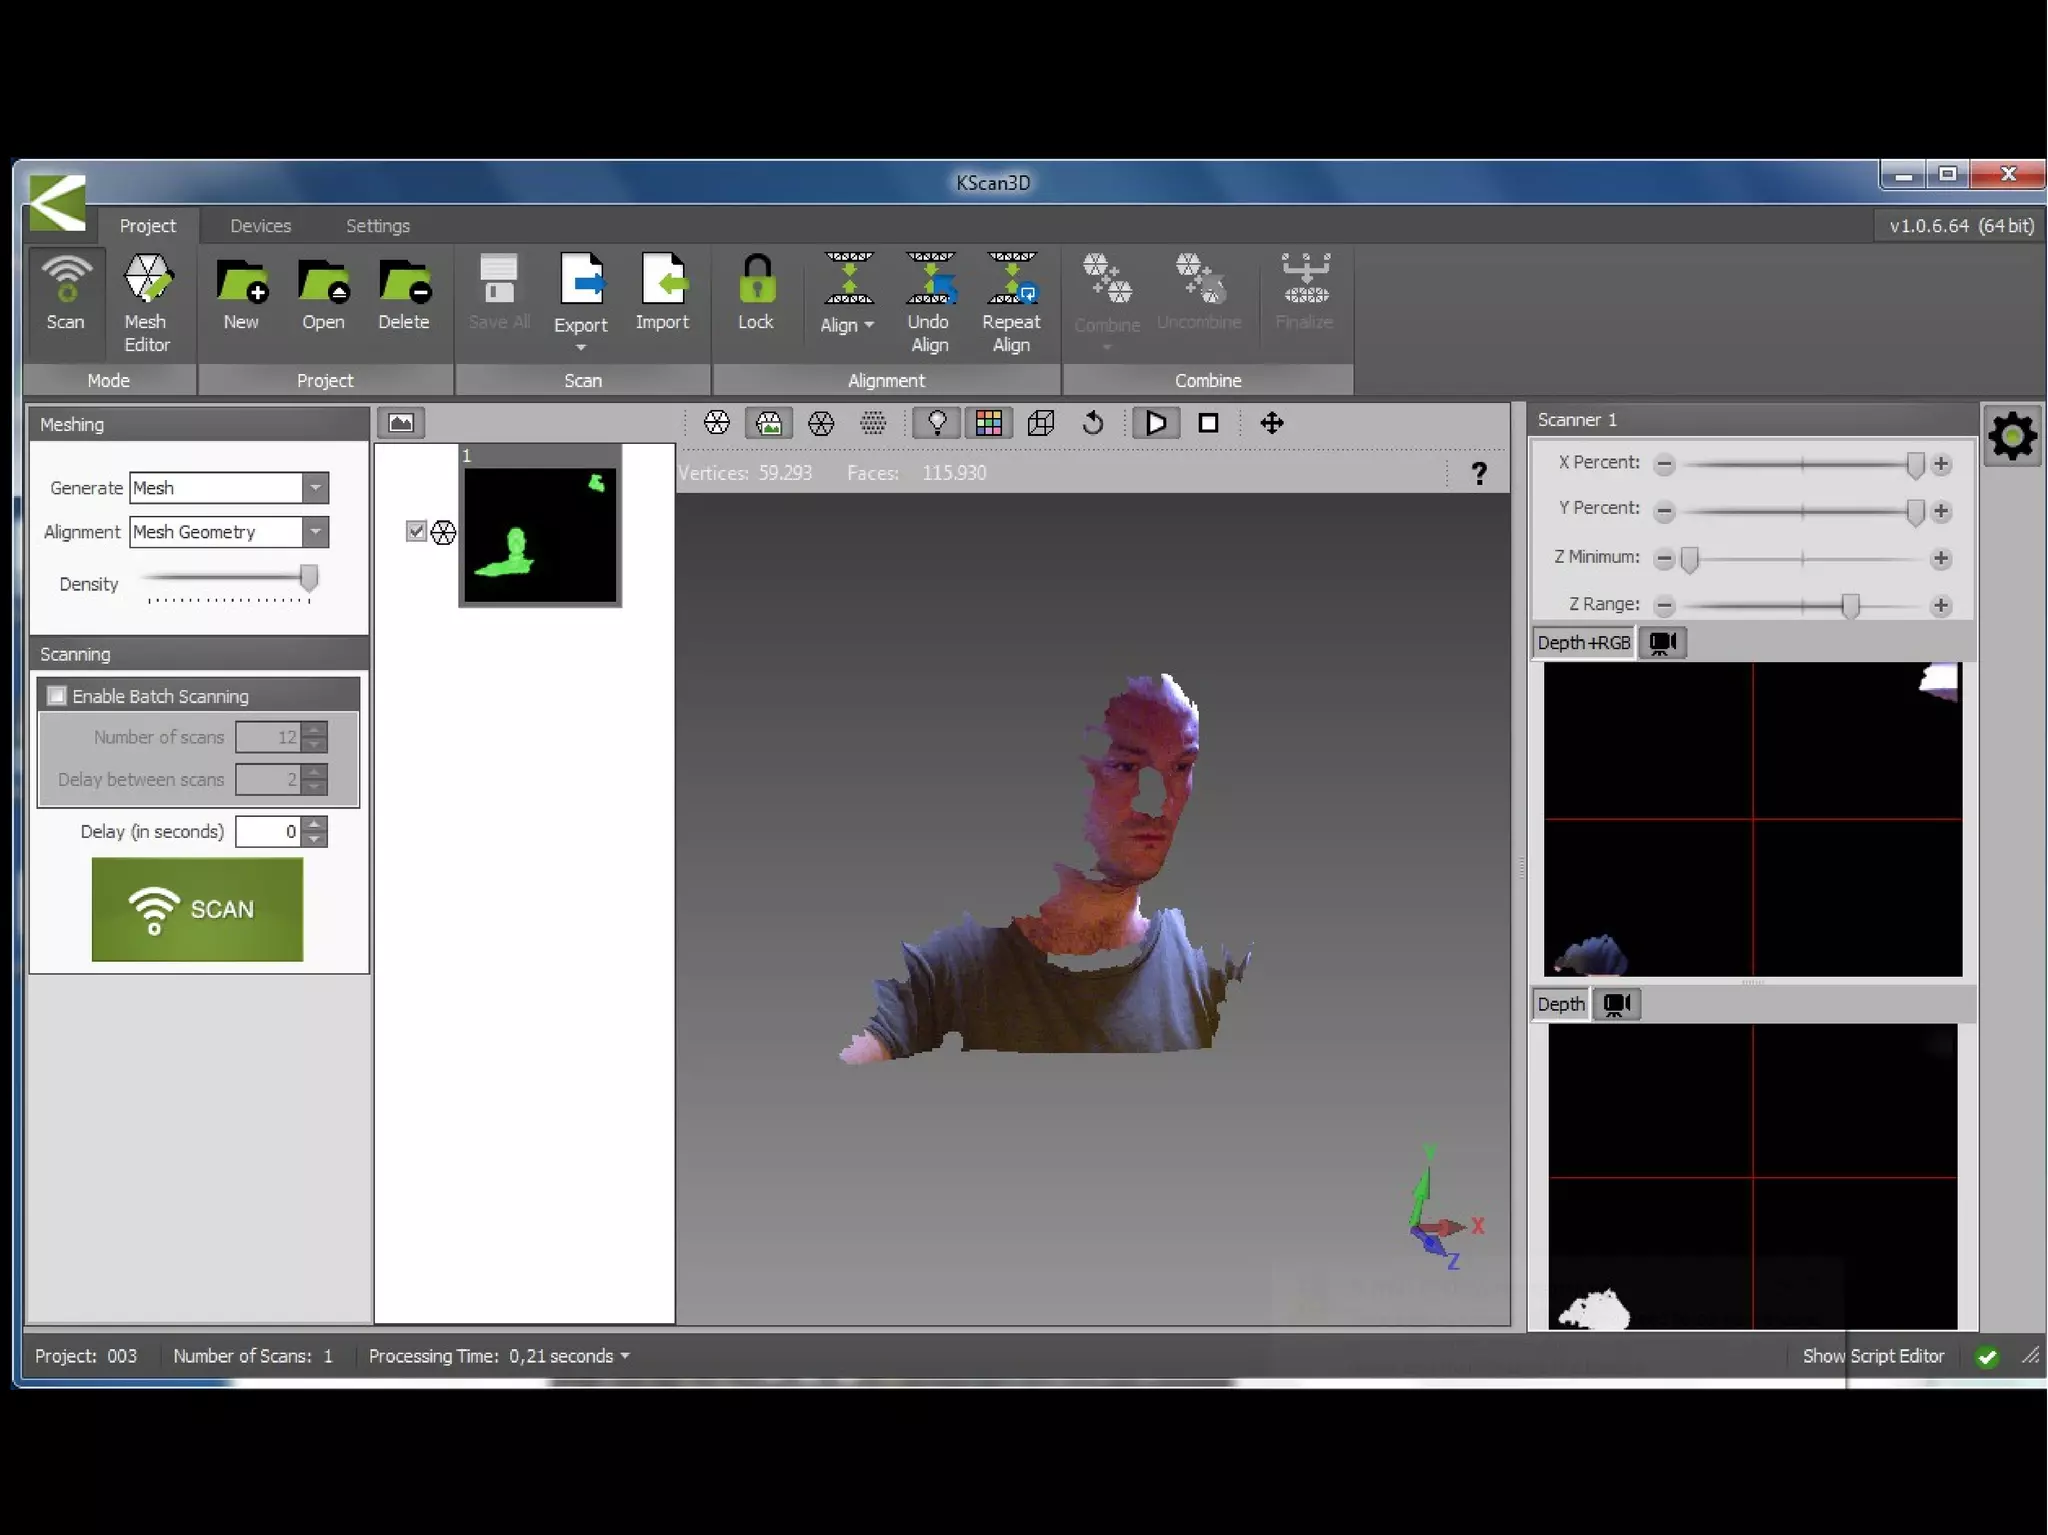
Task: Click the play button in viewport toolbar
Action: click(1156, 423)
